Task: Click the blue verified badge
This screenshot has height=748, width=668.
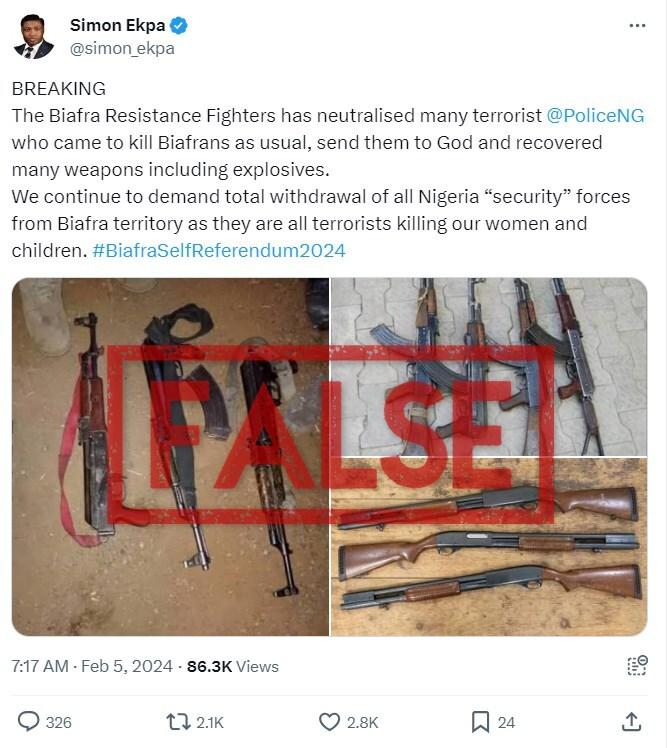Action: [x=179, y=26]
